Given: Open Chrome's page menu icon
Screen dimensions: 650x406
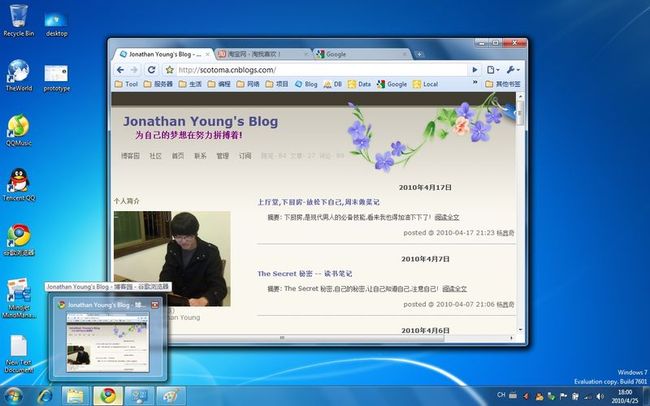Looking at the screenshot, I should pos(493,70).
